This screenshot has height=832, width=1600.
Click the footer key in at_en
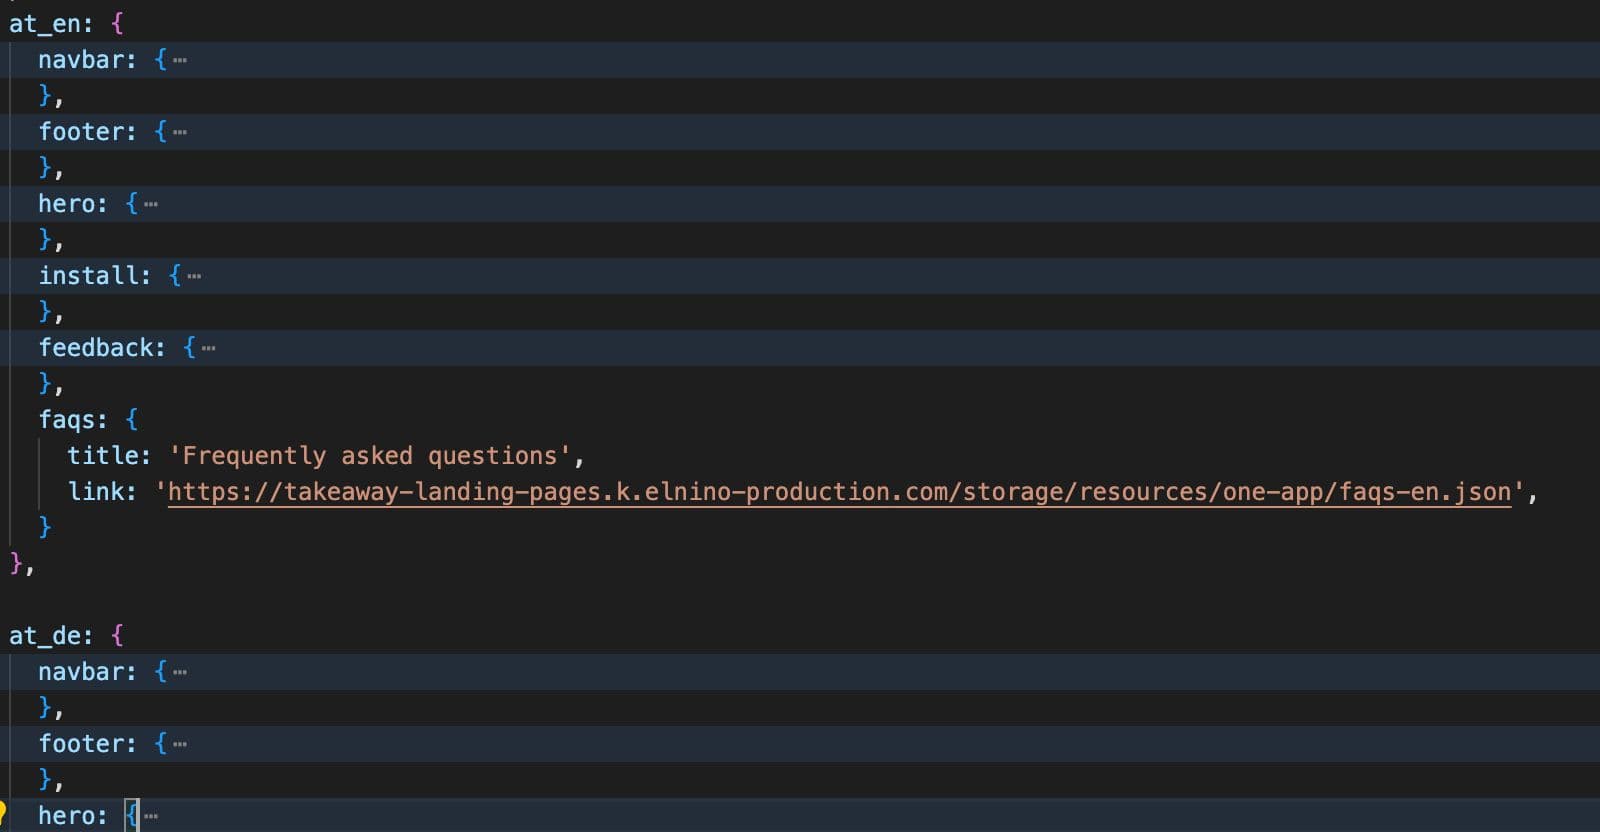[80, 132]
